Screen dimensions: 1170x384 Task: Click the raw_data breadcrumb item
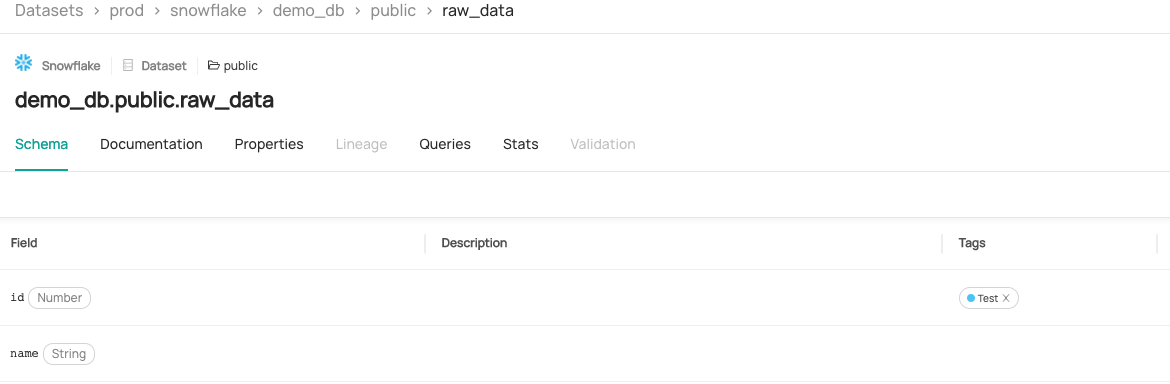478,11
